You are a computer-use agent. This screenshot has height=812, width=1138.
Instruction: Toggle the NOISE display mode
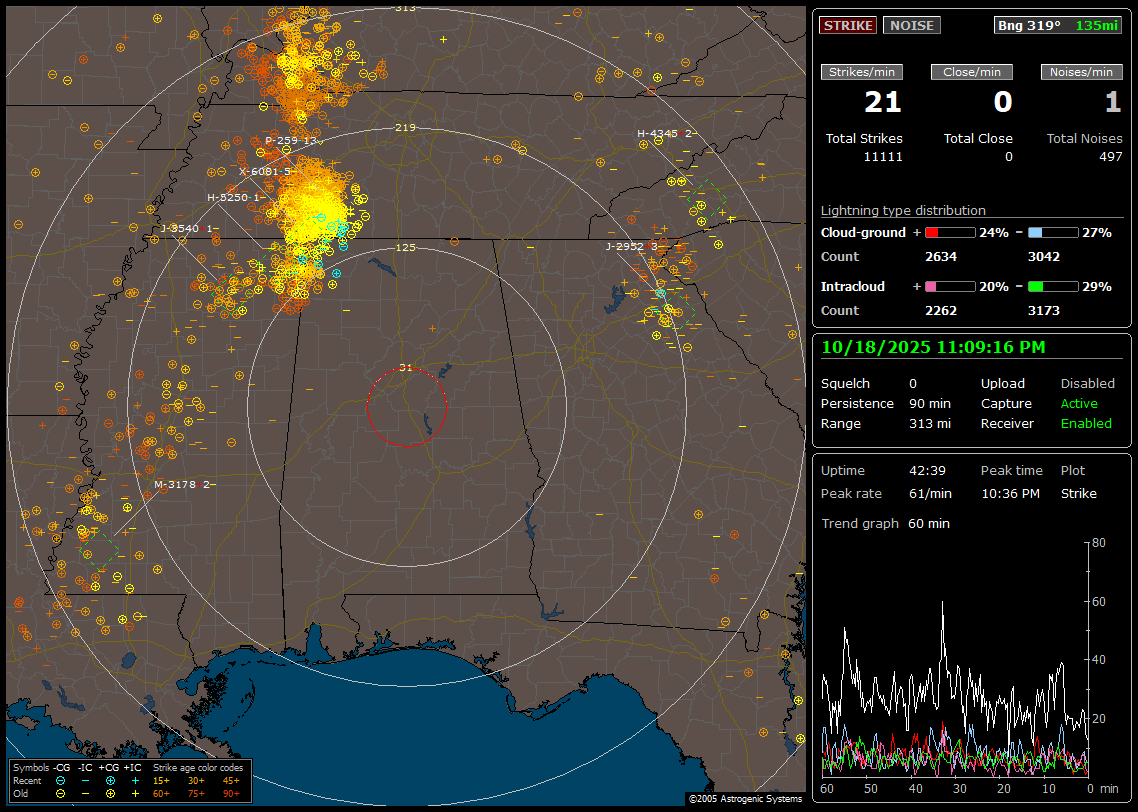911,25
